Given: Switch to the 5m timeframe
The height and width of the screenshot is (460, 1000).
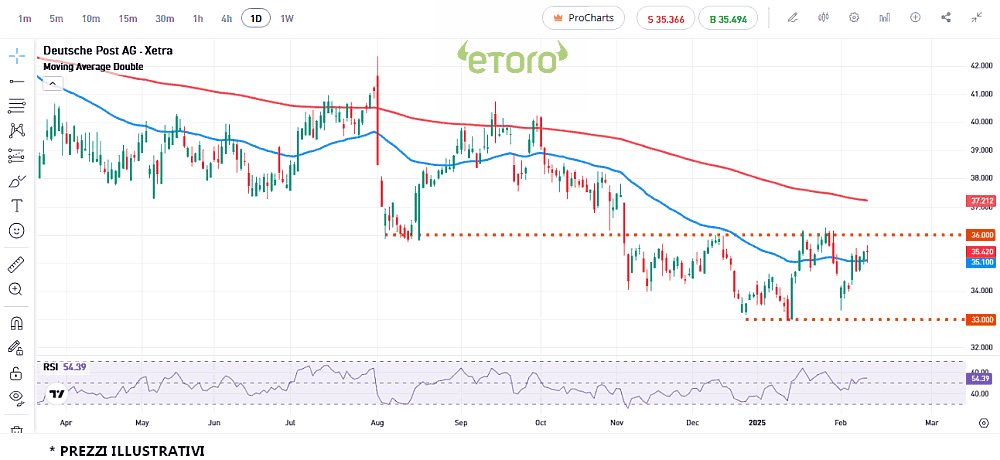Looking at the screenshot, I should tap(56, 19).
